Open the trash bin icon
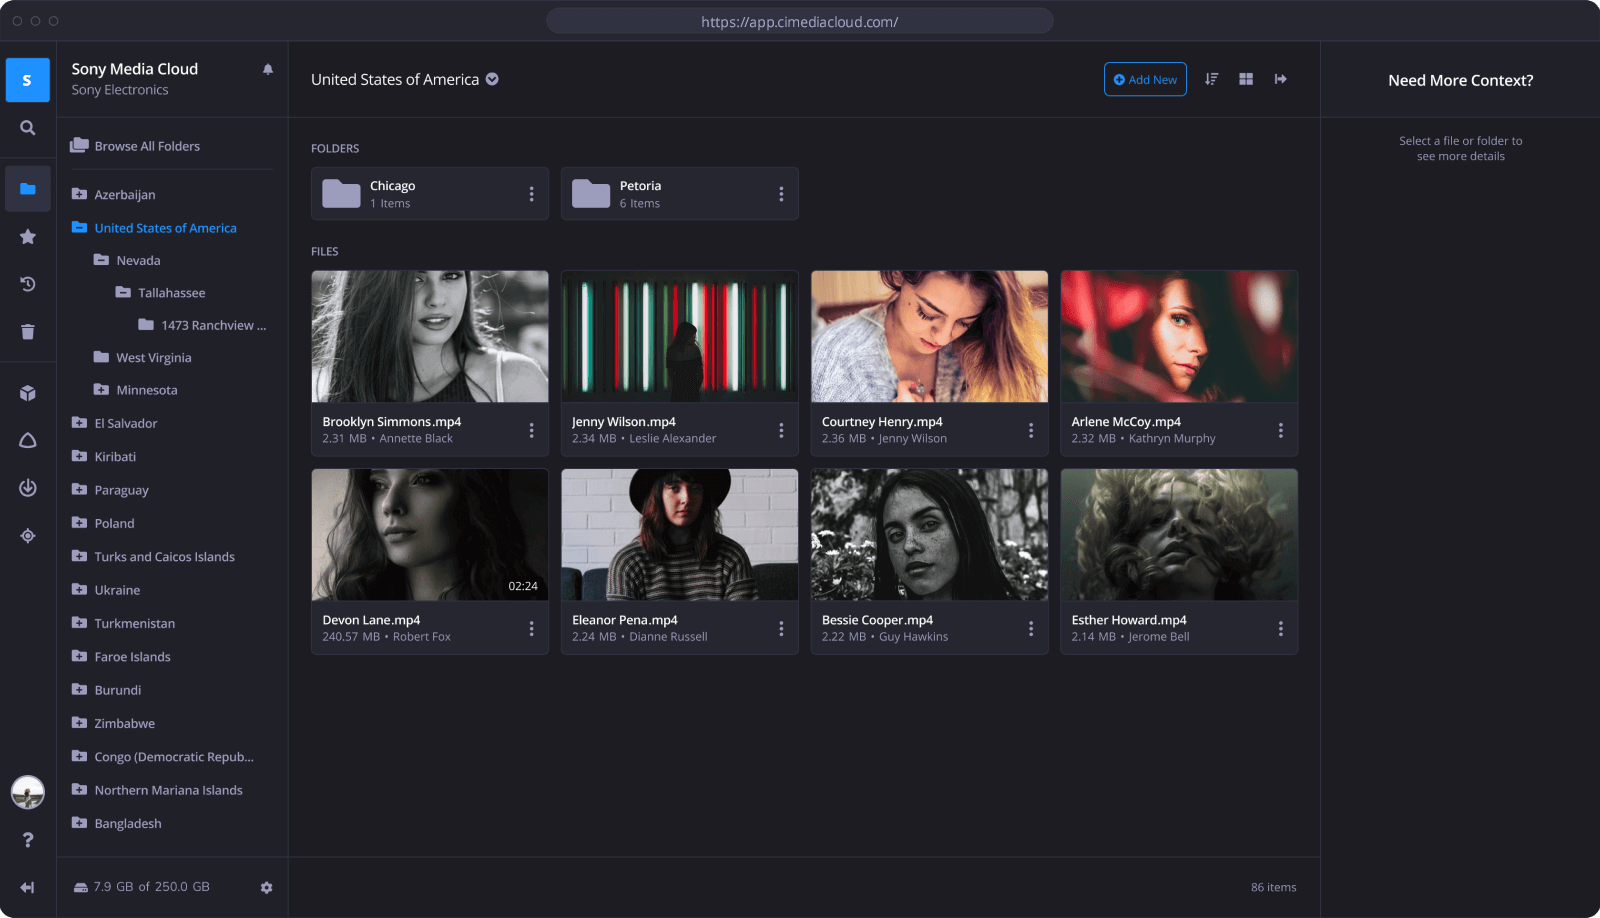 point(28,332)
